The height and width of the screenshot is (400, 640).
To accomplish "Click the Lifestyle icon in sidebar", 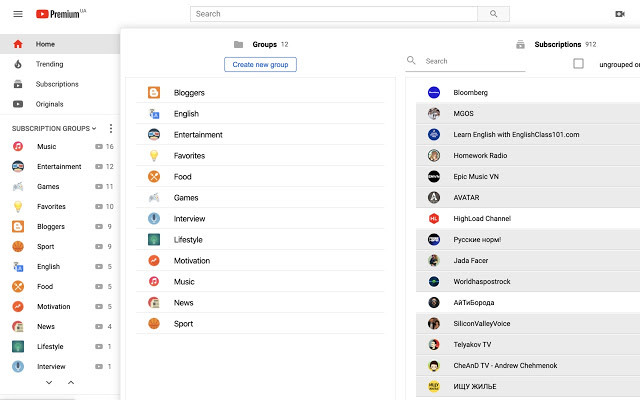I will click(18, 347).
